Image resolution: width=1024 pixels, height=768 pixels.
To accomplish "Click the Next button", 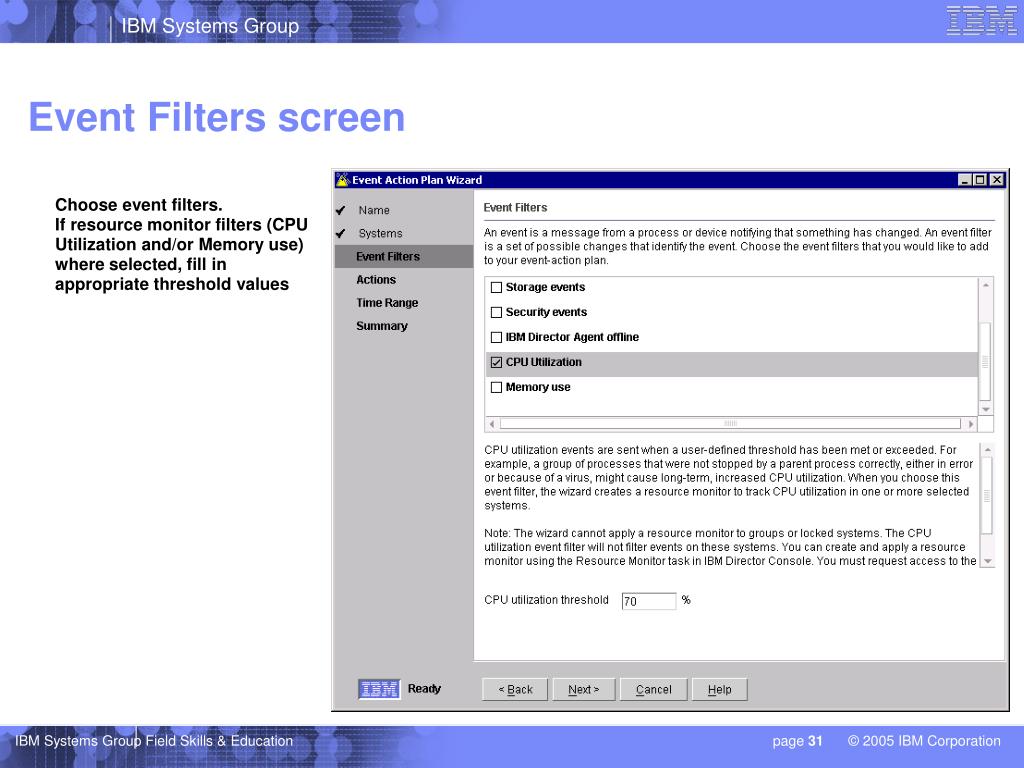I will pos(584,690).
